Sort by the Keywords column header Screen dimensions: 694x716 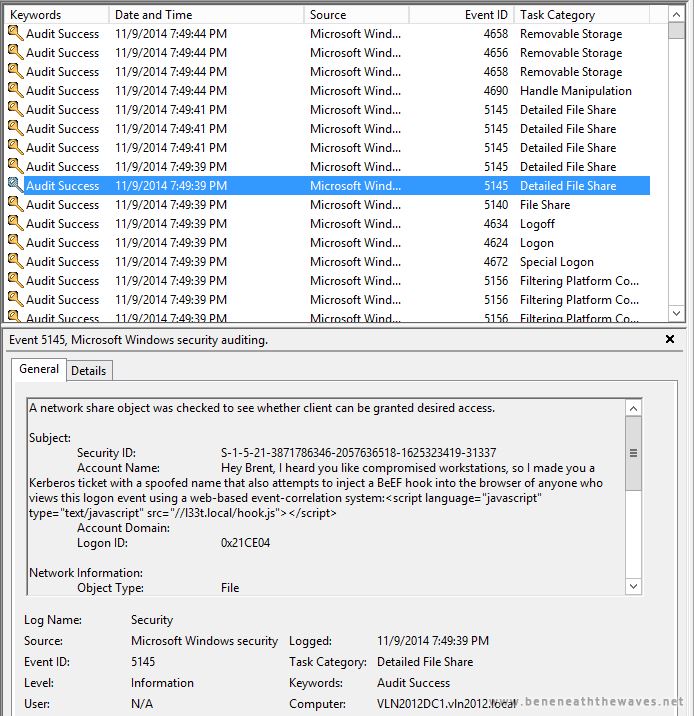57,15
